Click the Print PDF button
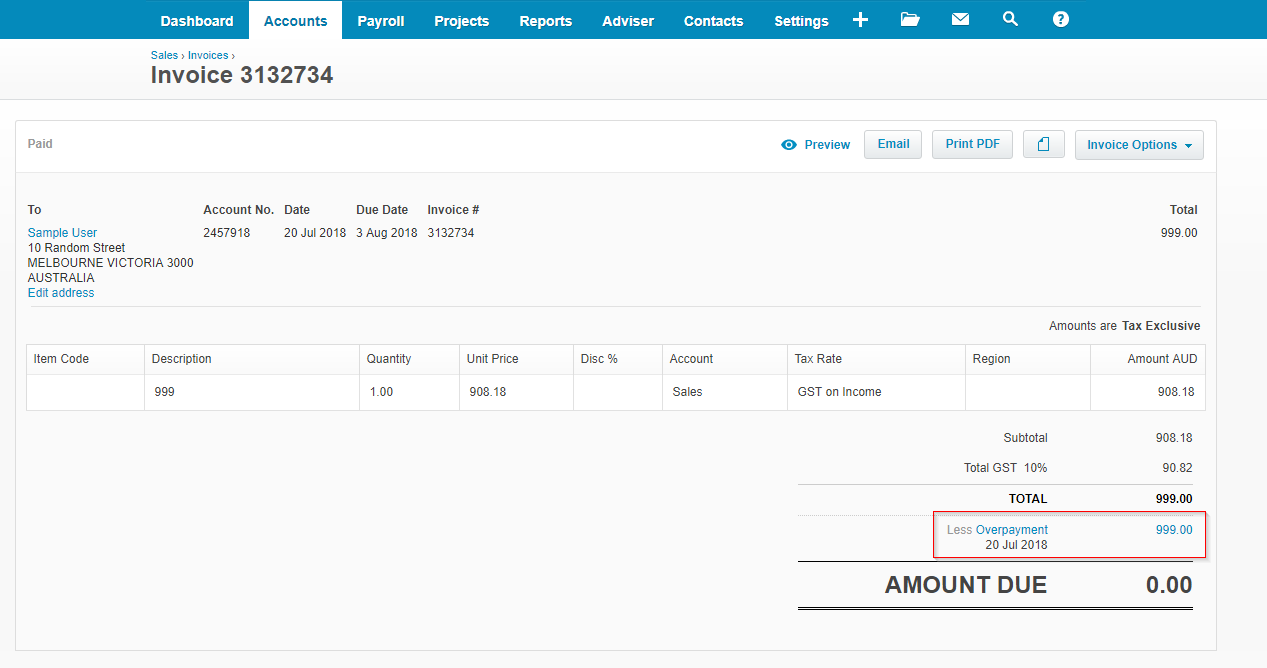1267x668 pixels. (972, 144)
